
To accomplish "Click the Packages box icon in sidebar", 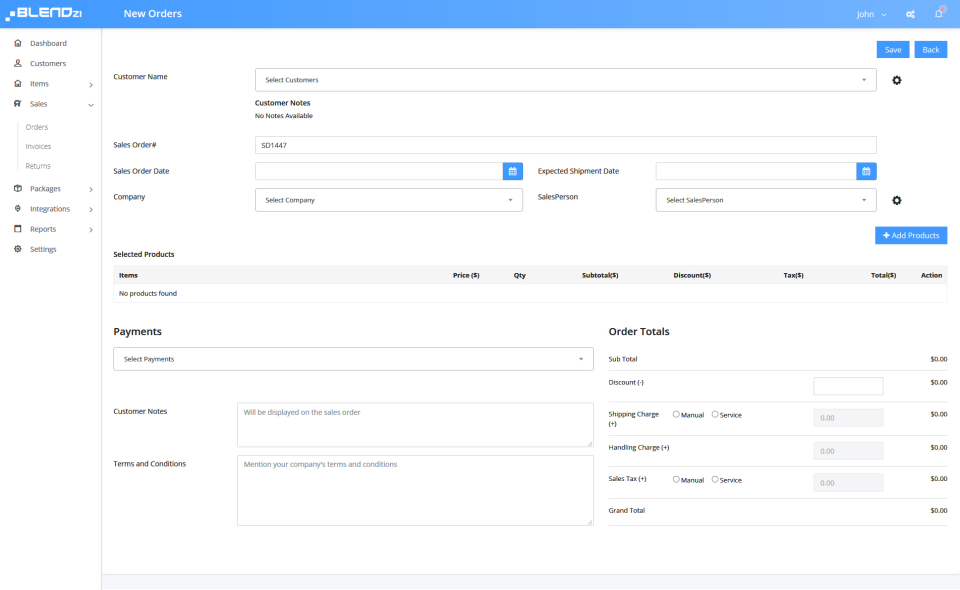I will tap(18, 189).
